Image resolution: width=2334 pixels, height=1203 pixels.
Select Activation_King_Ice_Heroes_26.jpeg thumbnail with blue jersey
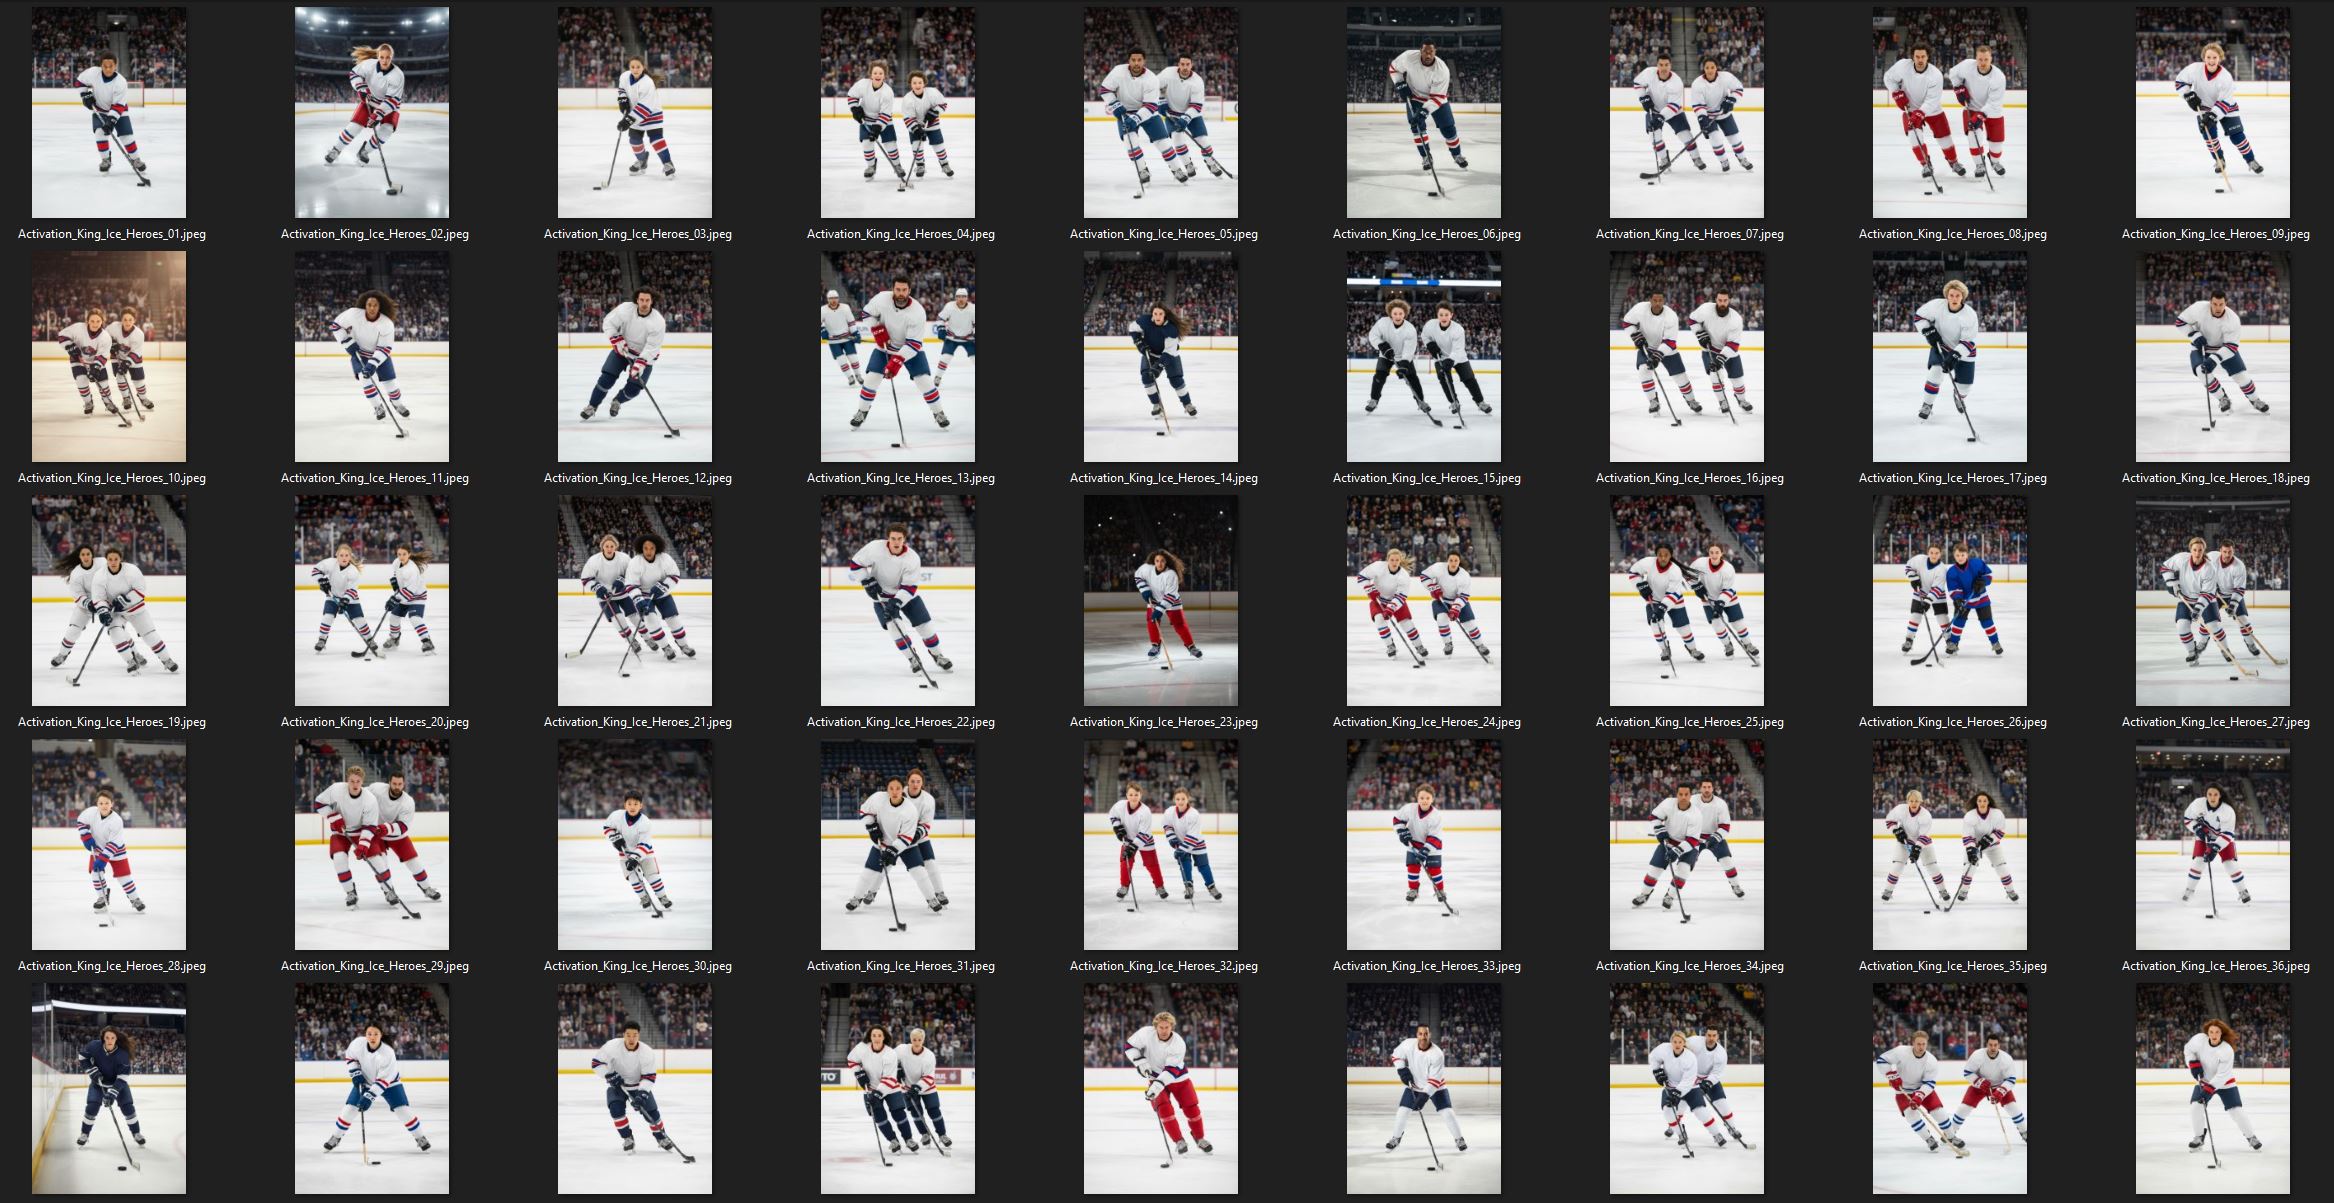click(1950, 601)
